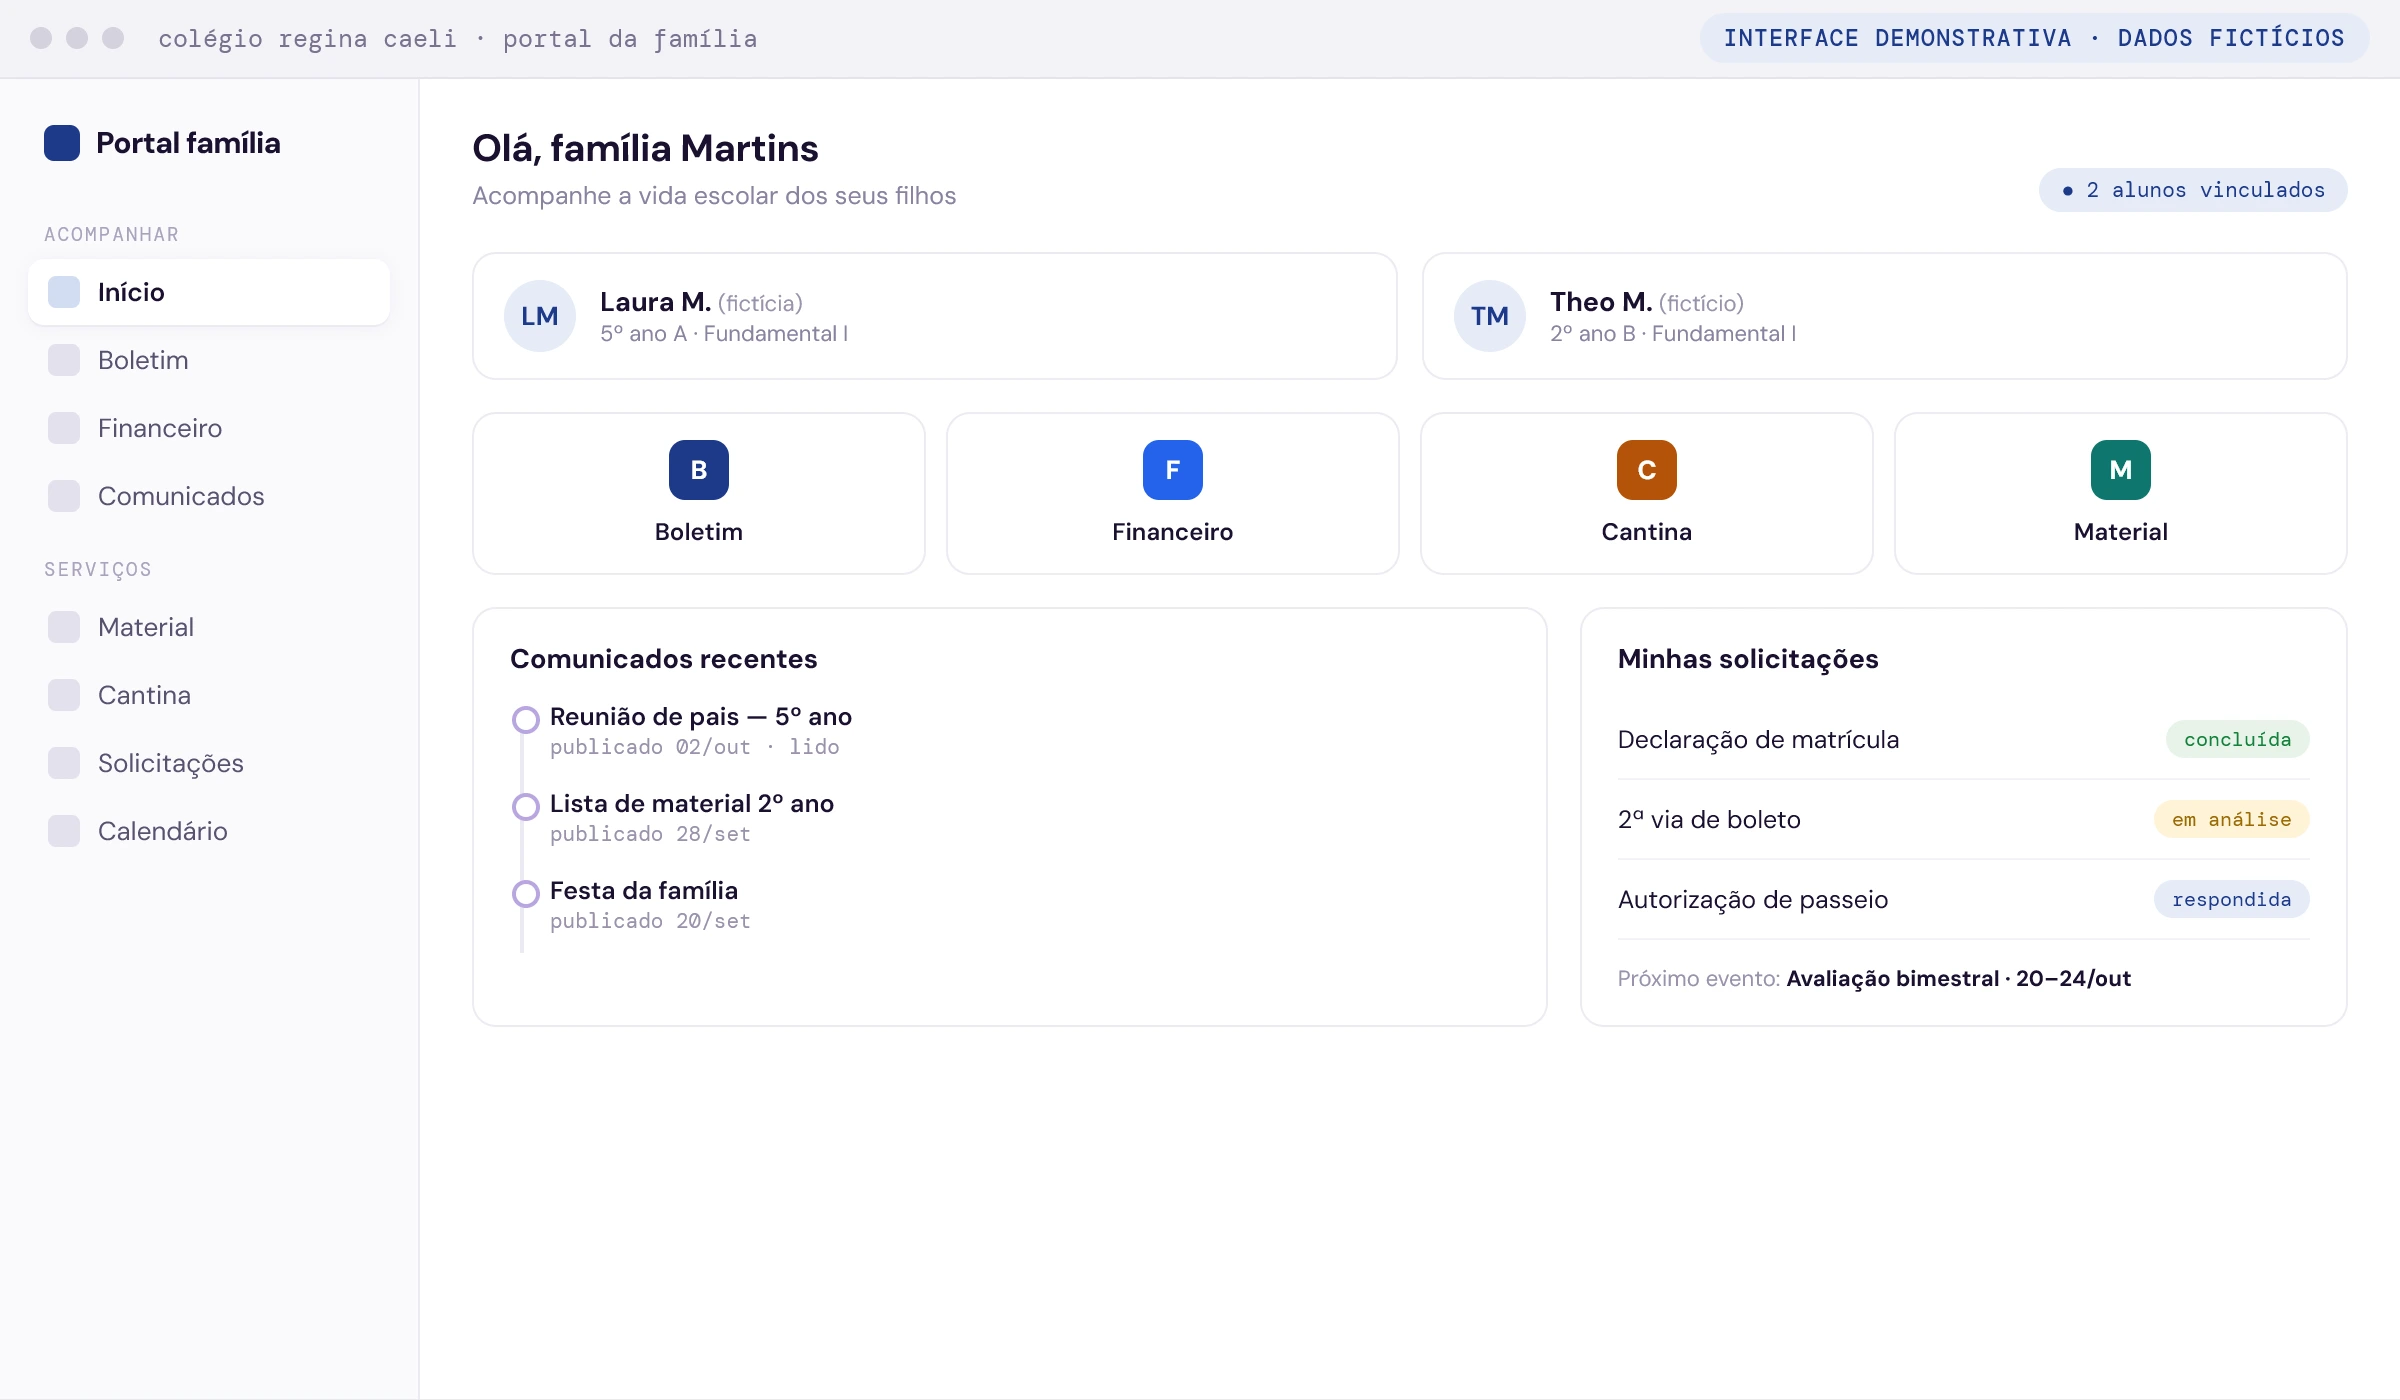The height and width of the screenshot is (1400, 2400).
Task: Click the Comunicados sidebar icon square
Action: point(64,496)
